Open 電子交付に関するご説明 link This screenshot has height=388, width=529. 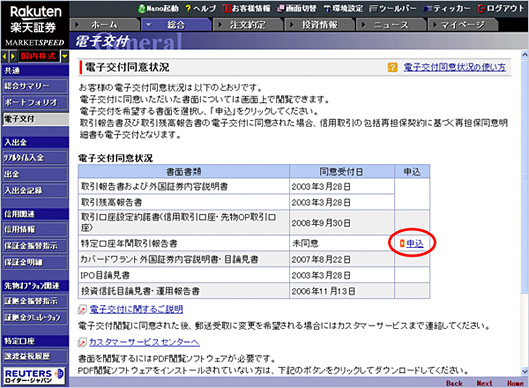pyautogui.click(x=136, y=309)
